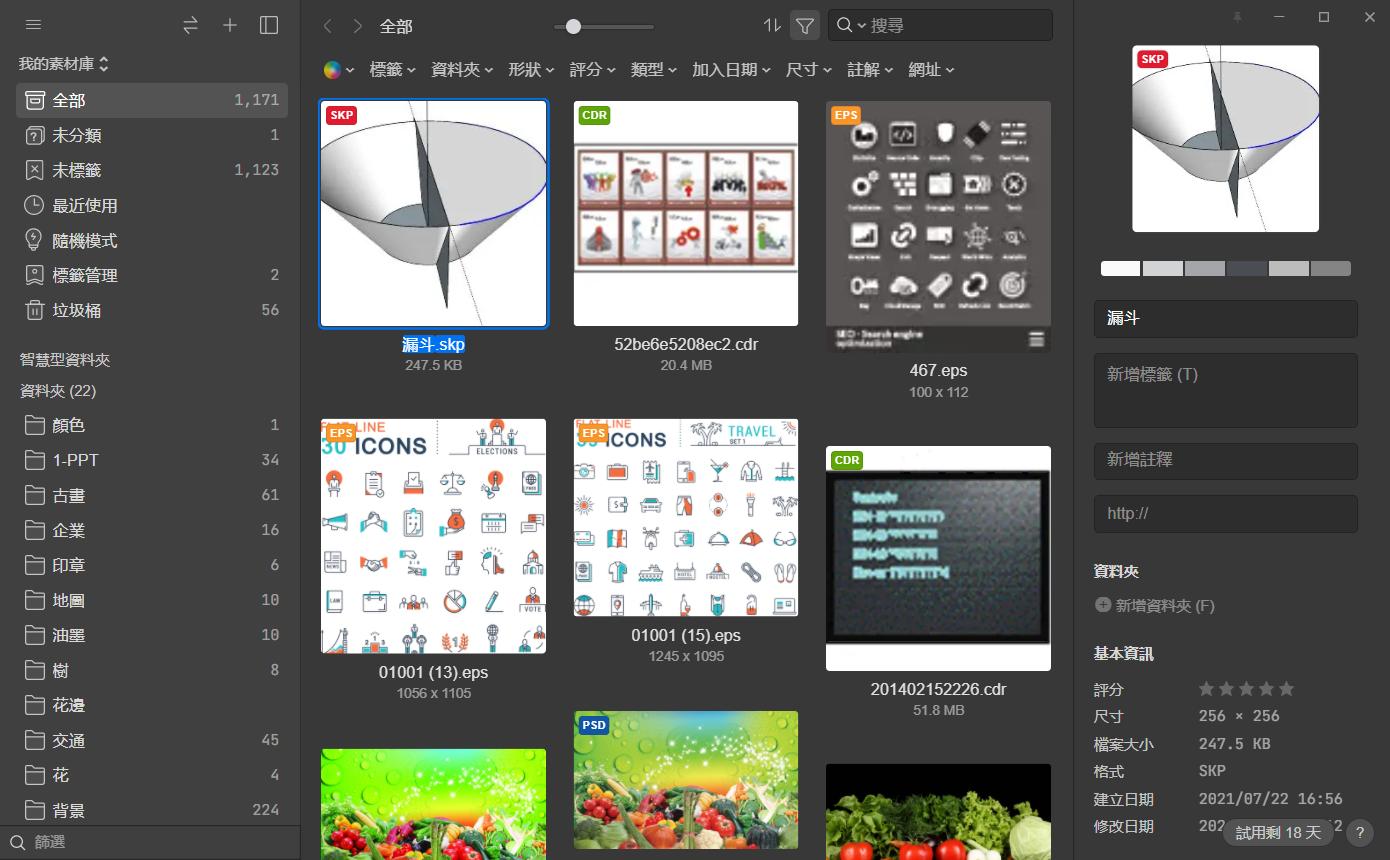Adjust the thumbnail size slider

pos(573,26)
